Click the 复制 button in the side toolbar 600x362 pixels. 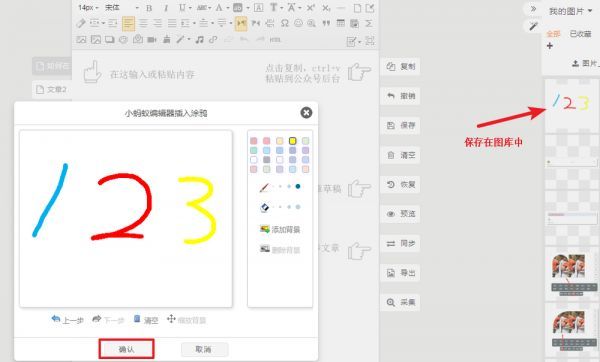click(400, 67)
